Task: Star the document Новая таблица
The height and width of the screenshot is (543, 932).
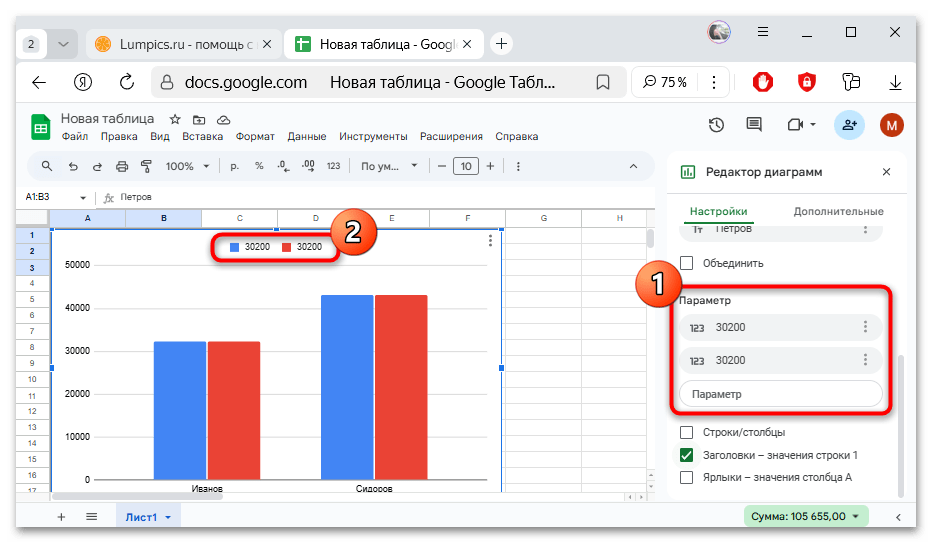Action: (175, 118)
